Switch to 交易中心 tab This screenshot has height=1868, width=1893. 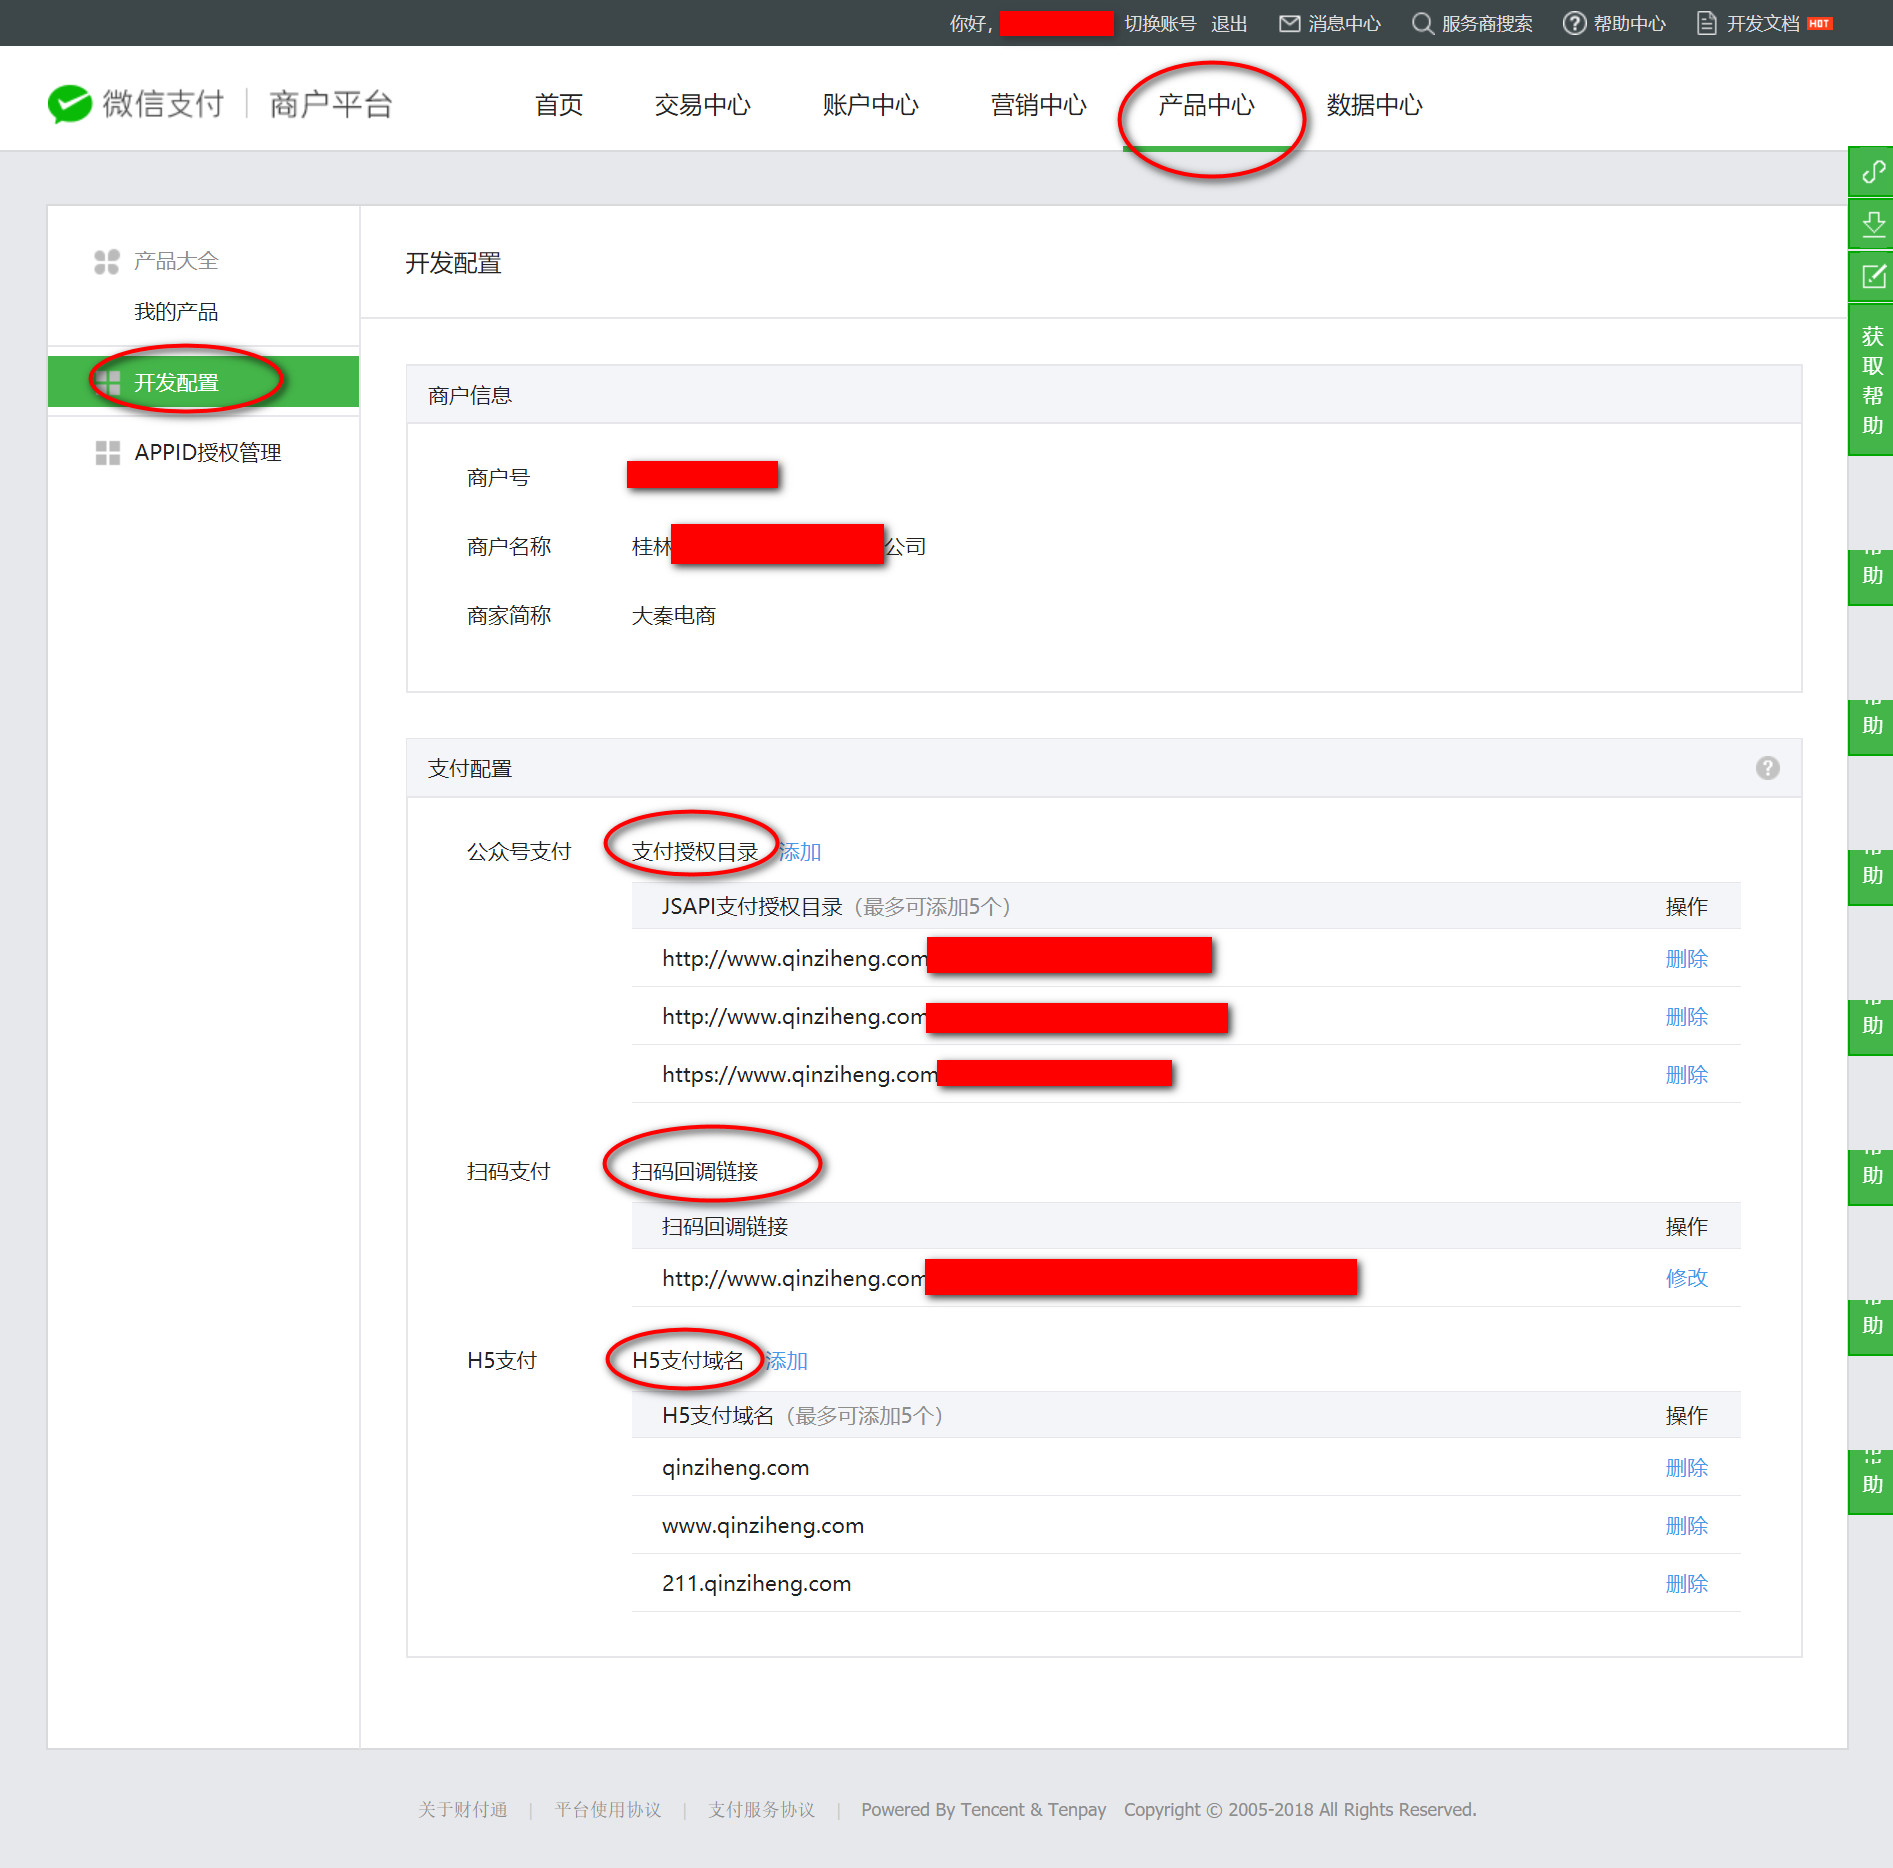[x=703, y=105]
